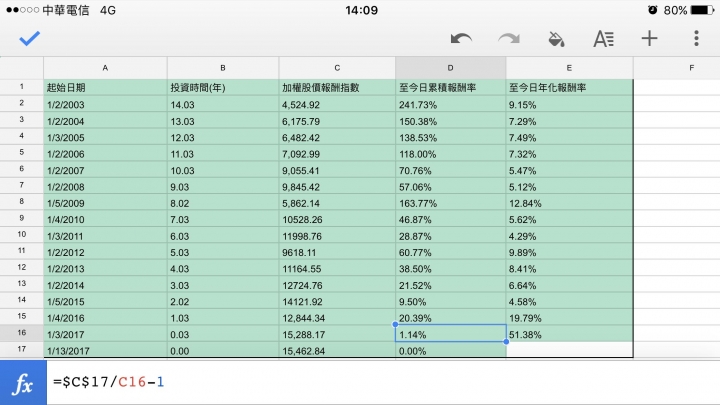Viewport: 720px width, 405px height.
Task: Select cell D16 containing 1.14%
Action: point(450,333)
